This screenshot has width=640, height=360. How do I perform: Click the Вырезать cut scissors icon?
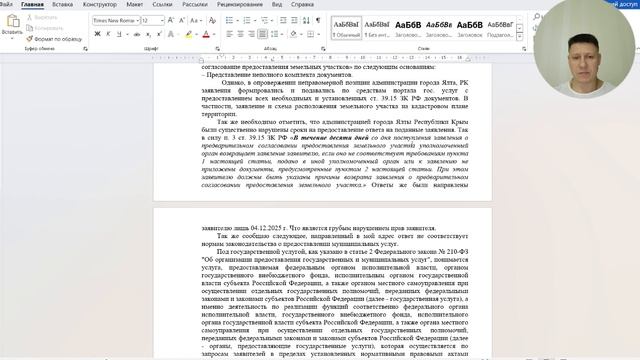(29, 18)
